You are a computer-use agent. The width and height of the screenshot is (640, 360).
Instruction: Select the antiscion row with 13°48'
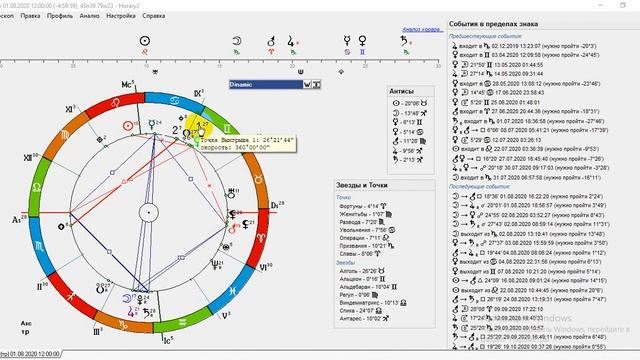pos(410,113)
